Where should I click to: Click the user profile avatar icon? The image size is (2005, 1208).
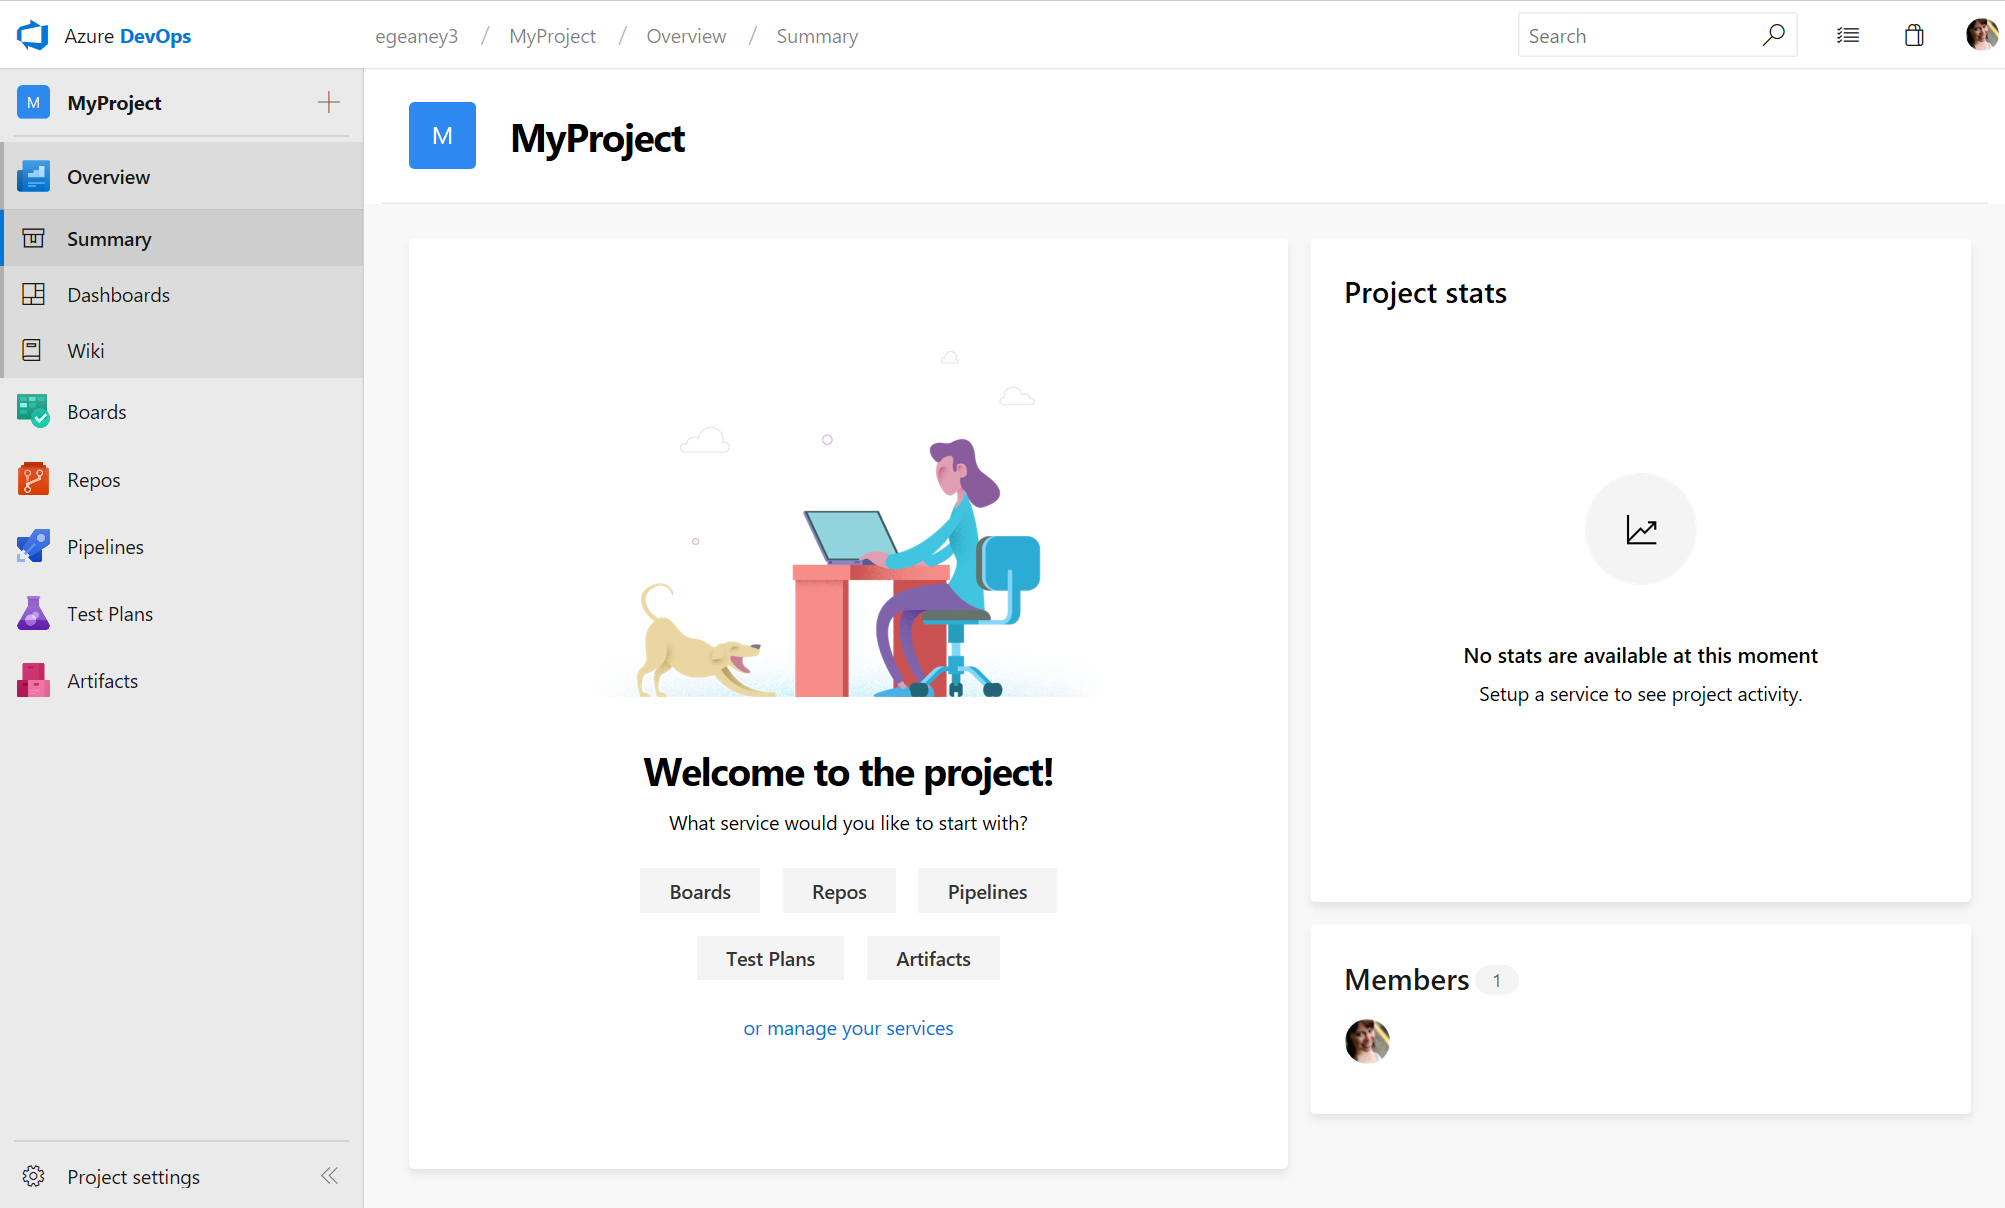[x=1982, y=34]
